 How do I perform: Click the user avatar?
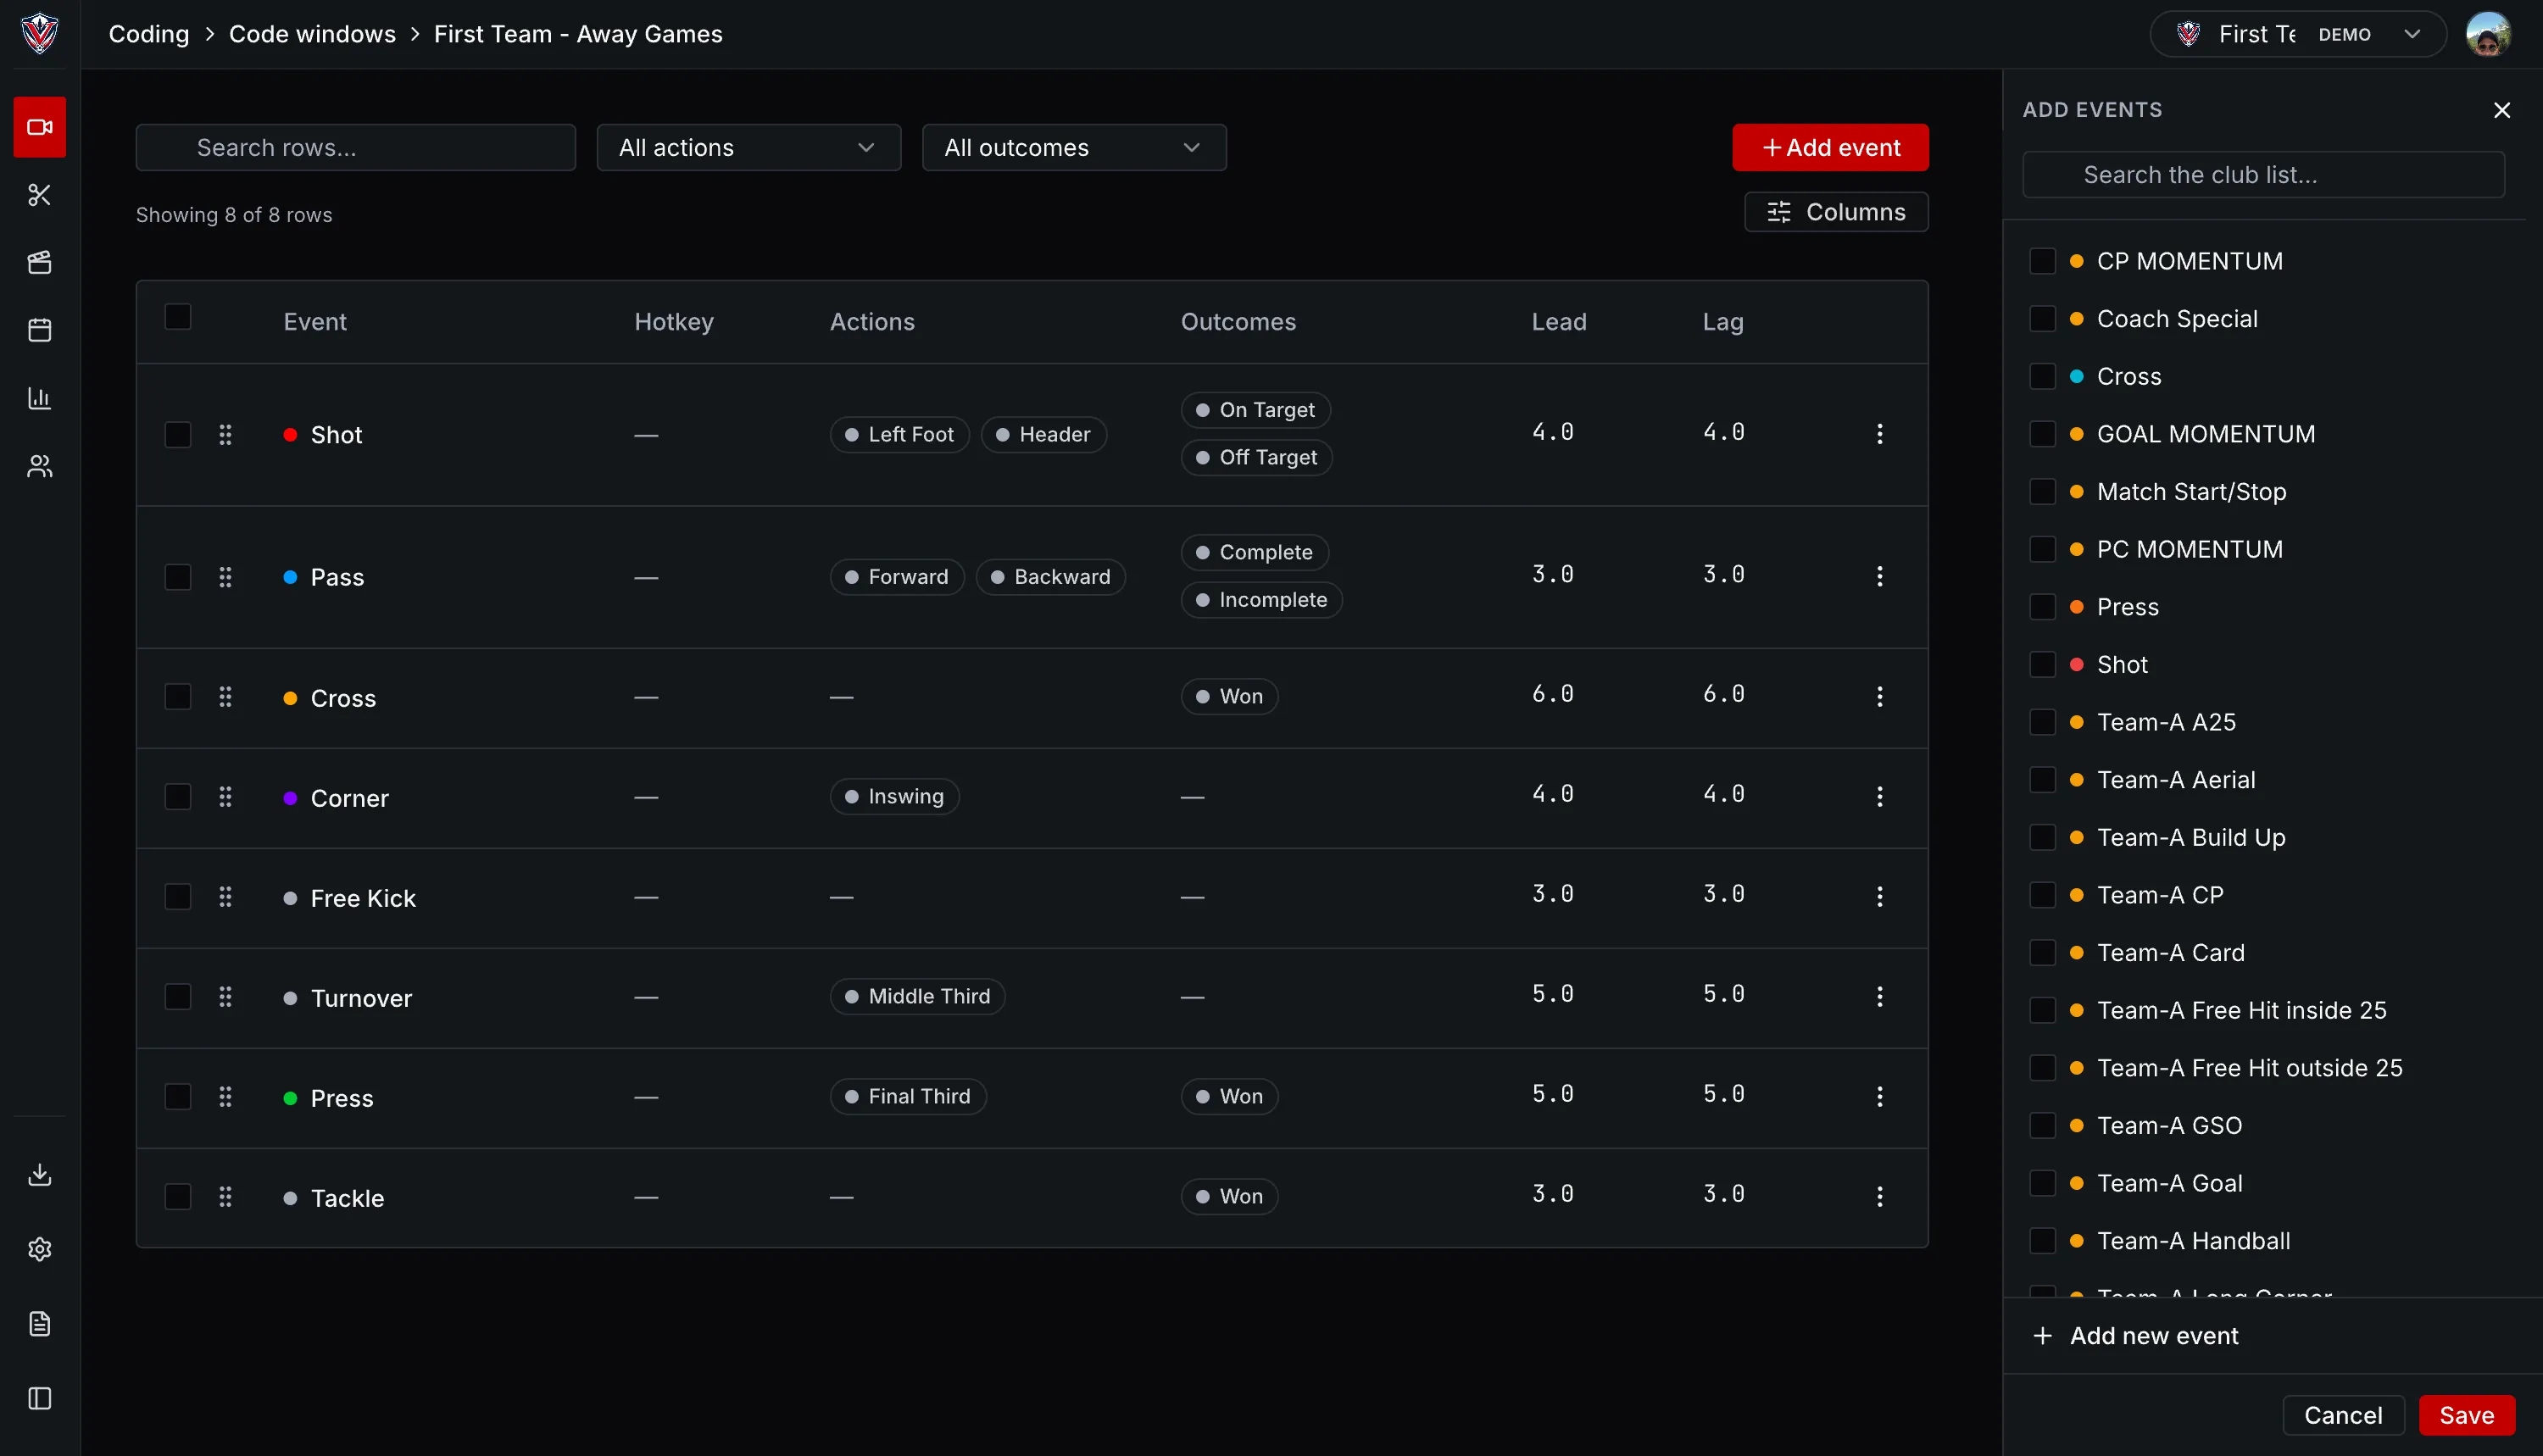pos(2488,34)
